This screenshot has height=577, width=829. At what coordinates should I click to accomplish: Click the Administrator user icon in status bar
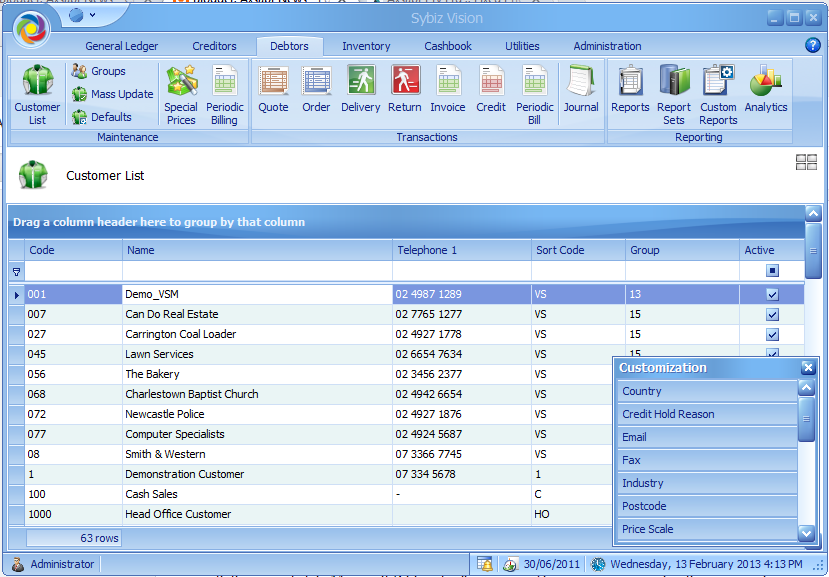pos(17,564)
